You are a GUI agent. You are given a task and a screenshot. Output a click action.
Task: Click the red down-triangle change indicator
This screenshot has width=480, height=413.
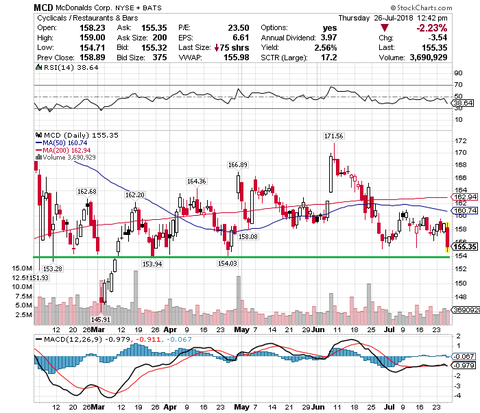tap(385, 28)
